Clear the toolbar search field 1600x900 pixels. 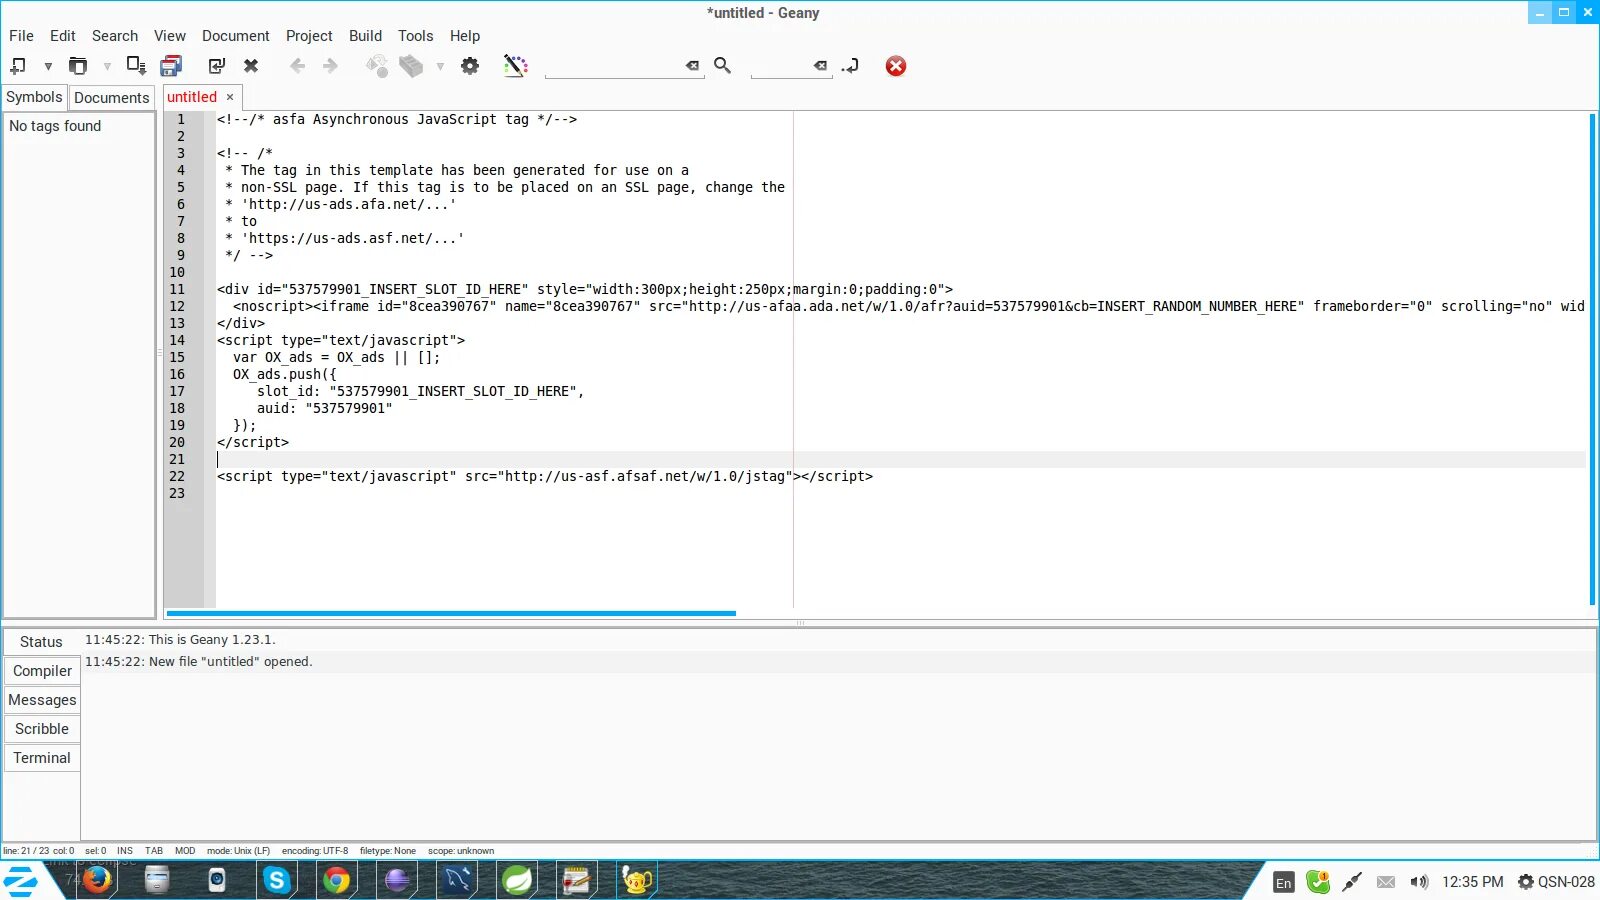692,66
